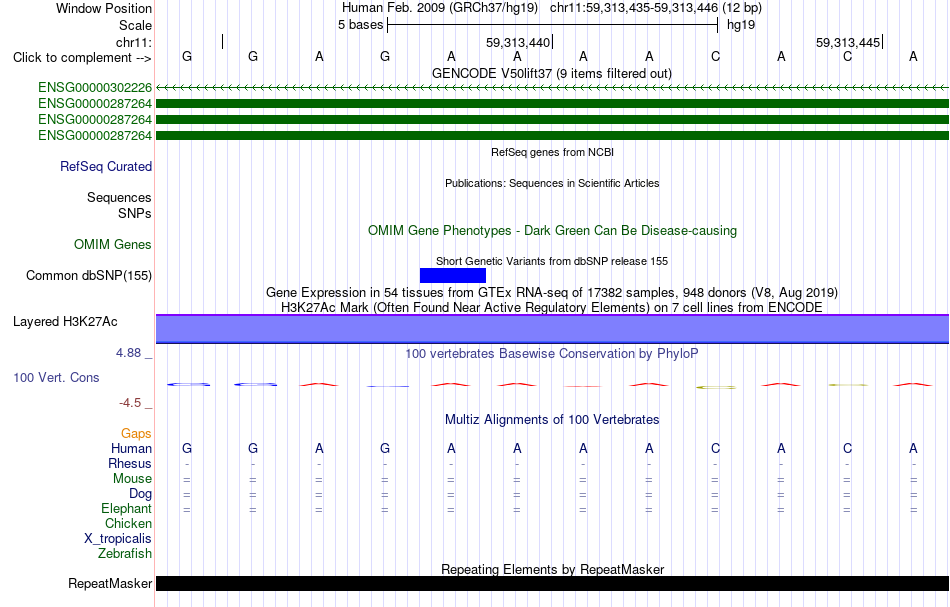Click the RepeatMasker track label

pyautogui.click(x=110, y=583)
